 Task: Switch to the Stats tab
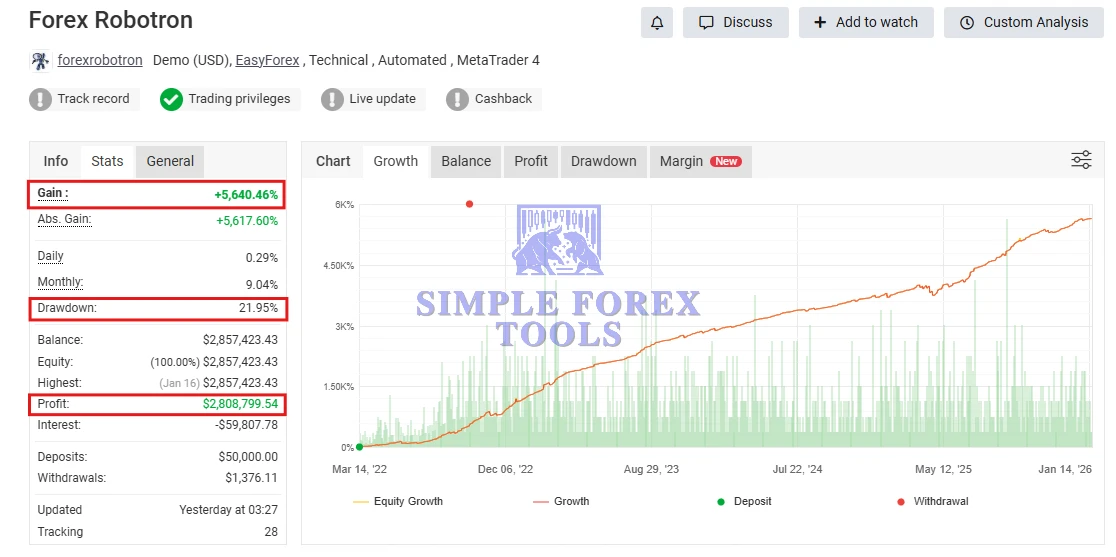coord(107,161)
